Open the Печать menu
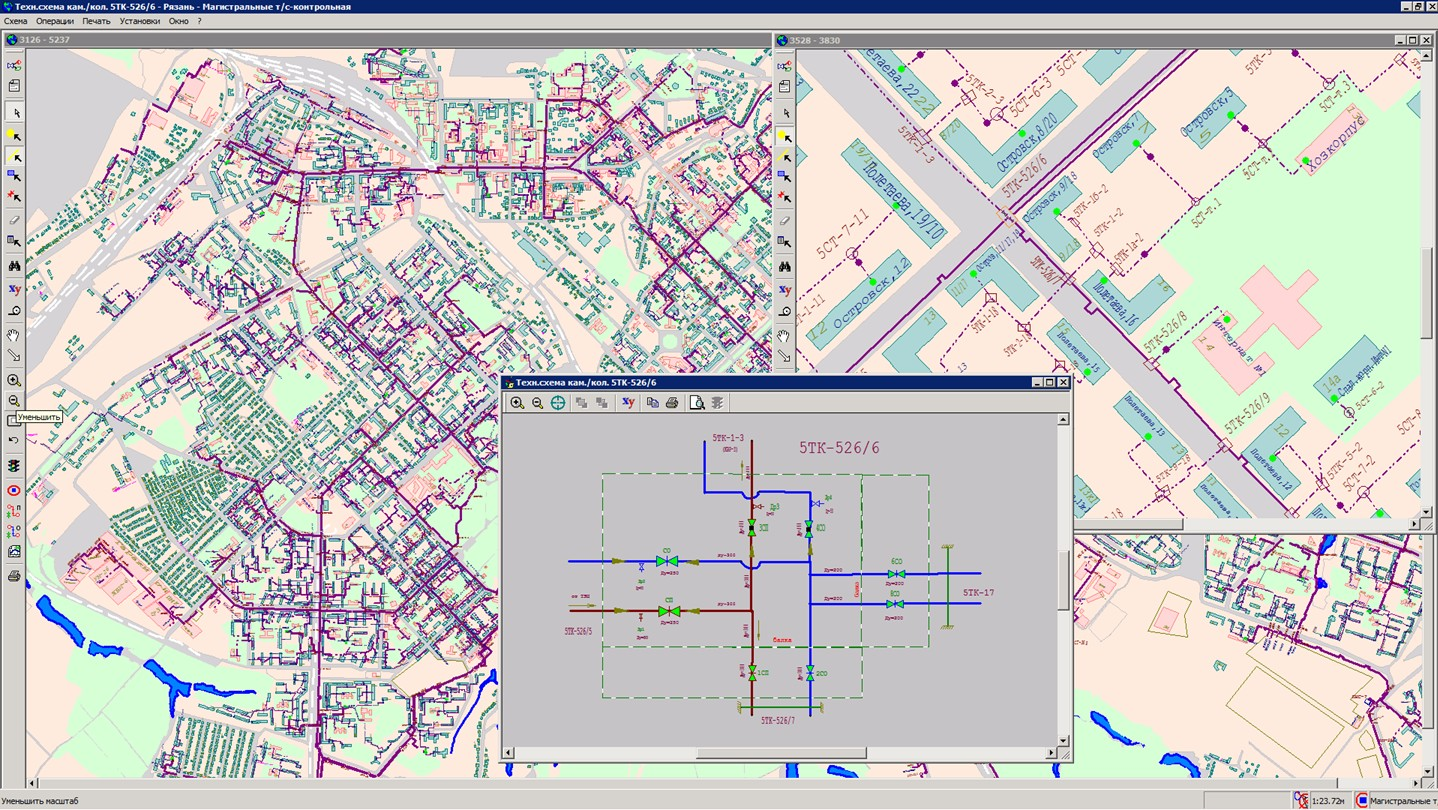The image size is (1438, 810). click(97, 21)
